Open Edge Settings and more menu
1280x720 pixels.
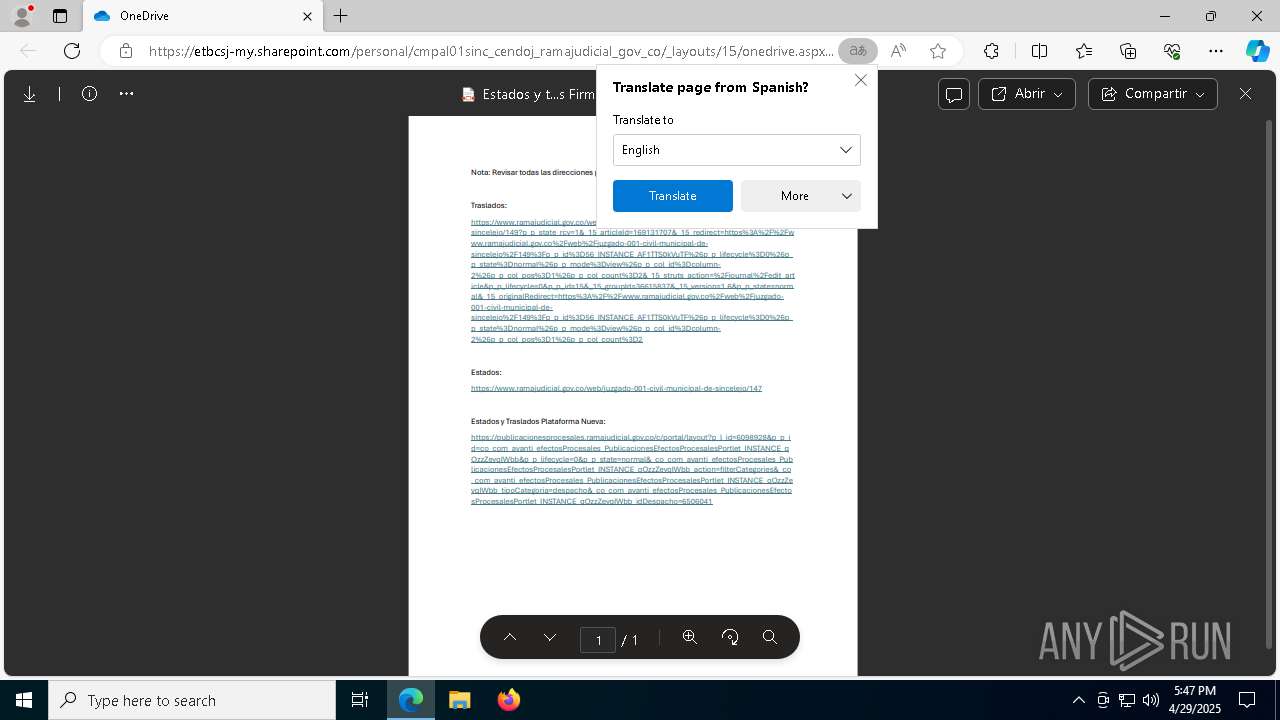pos(1216,51)
